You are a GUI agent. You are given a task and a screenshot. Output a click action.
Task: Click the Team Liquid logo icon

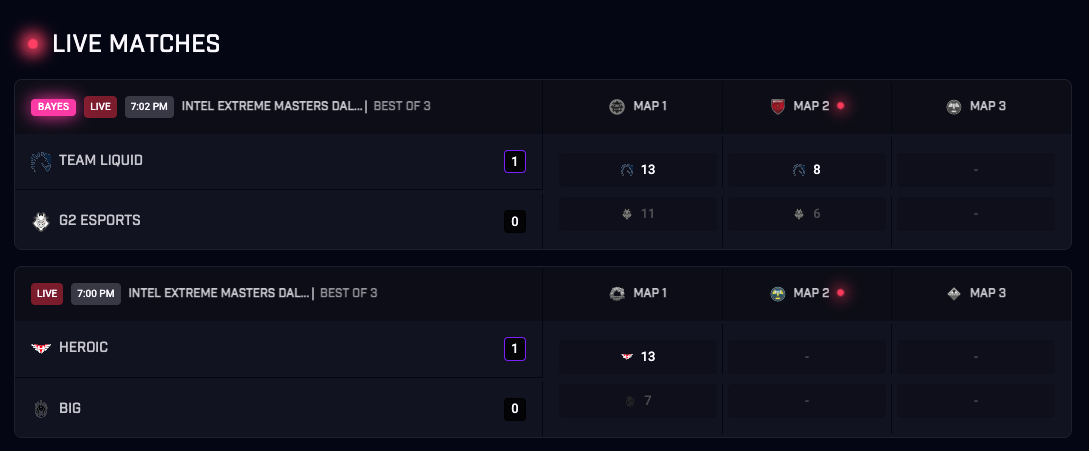tap(41, 161)
